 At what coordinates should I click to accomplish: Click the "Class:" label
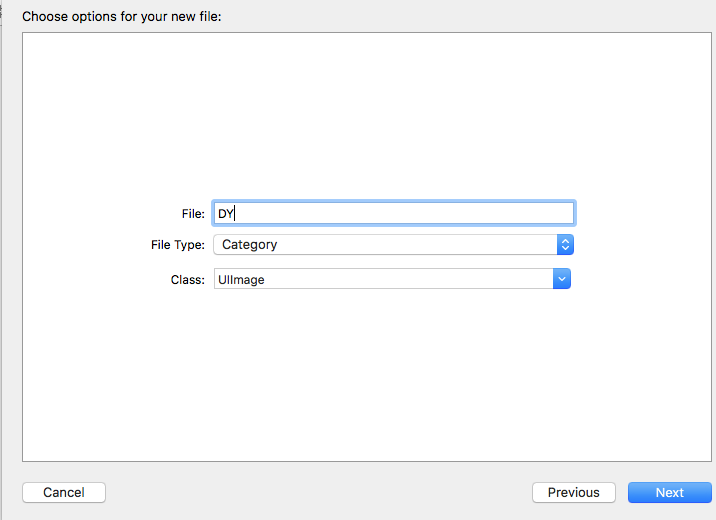188,280
